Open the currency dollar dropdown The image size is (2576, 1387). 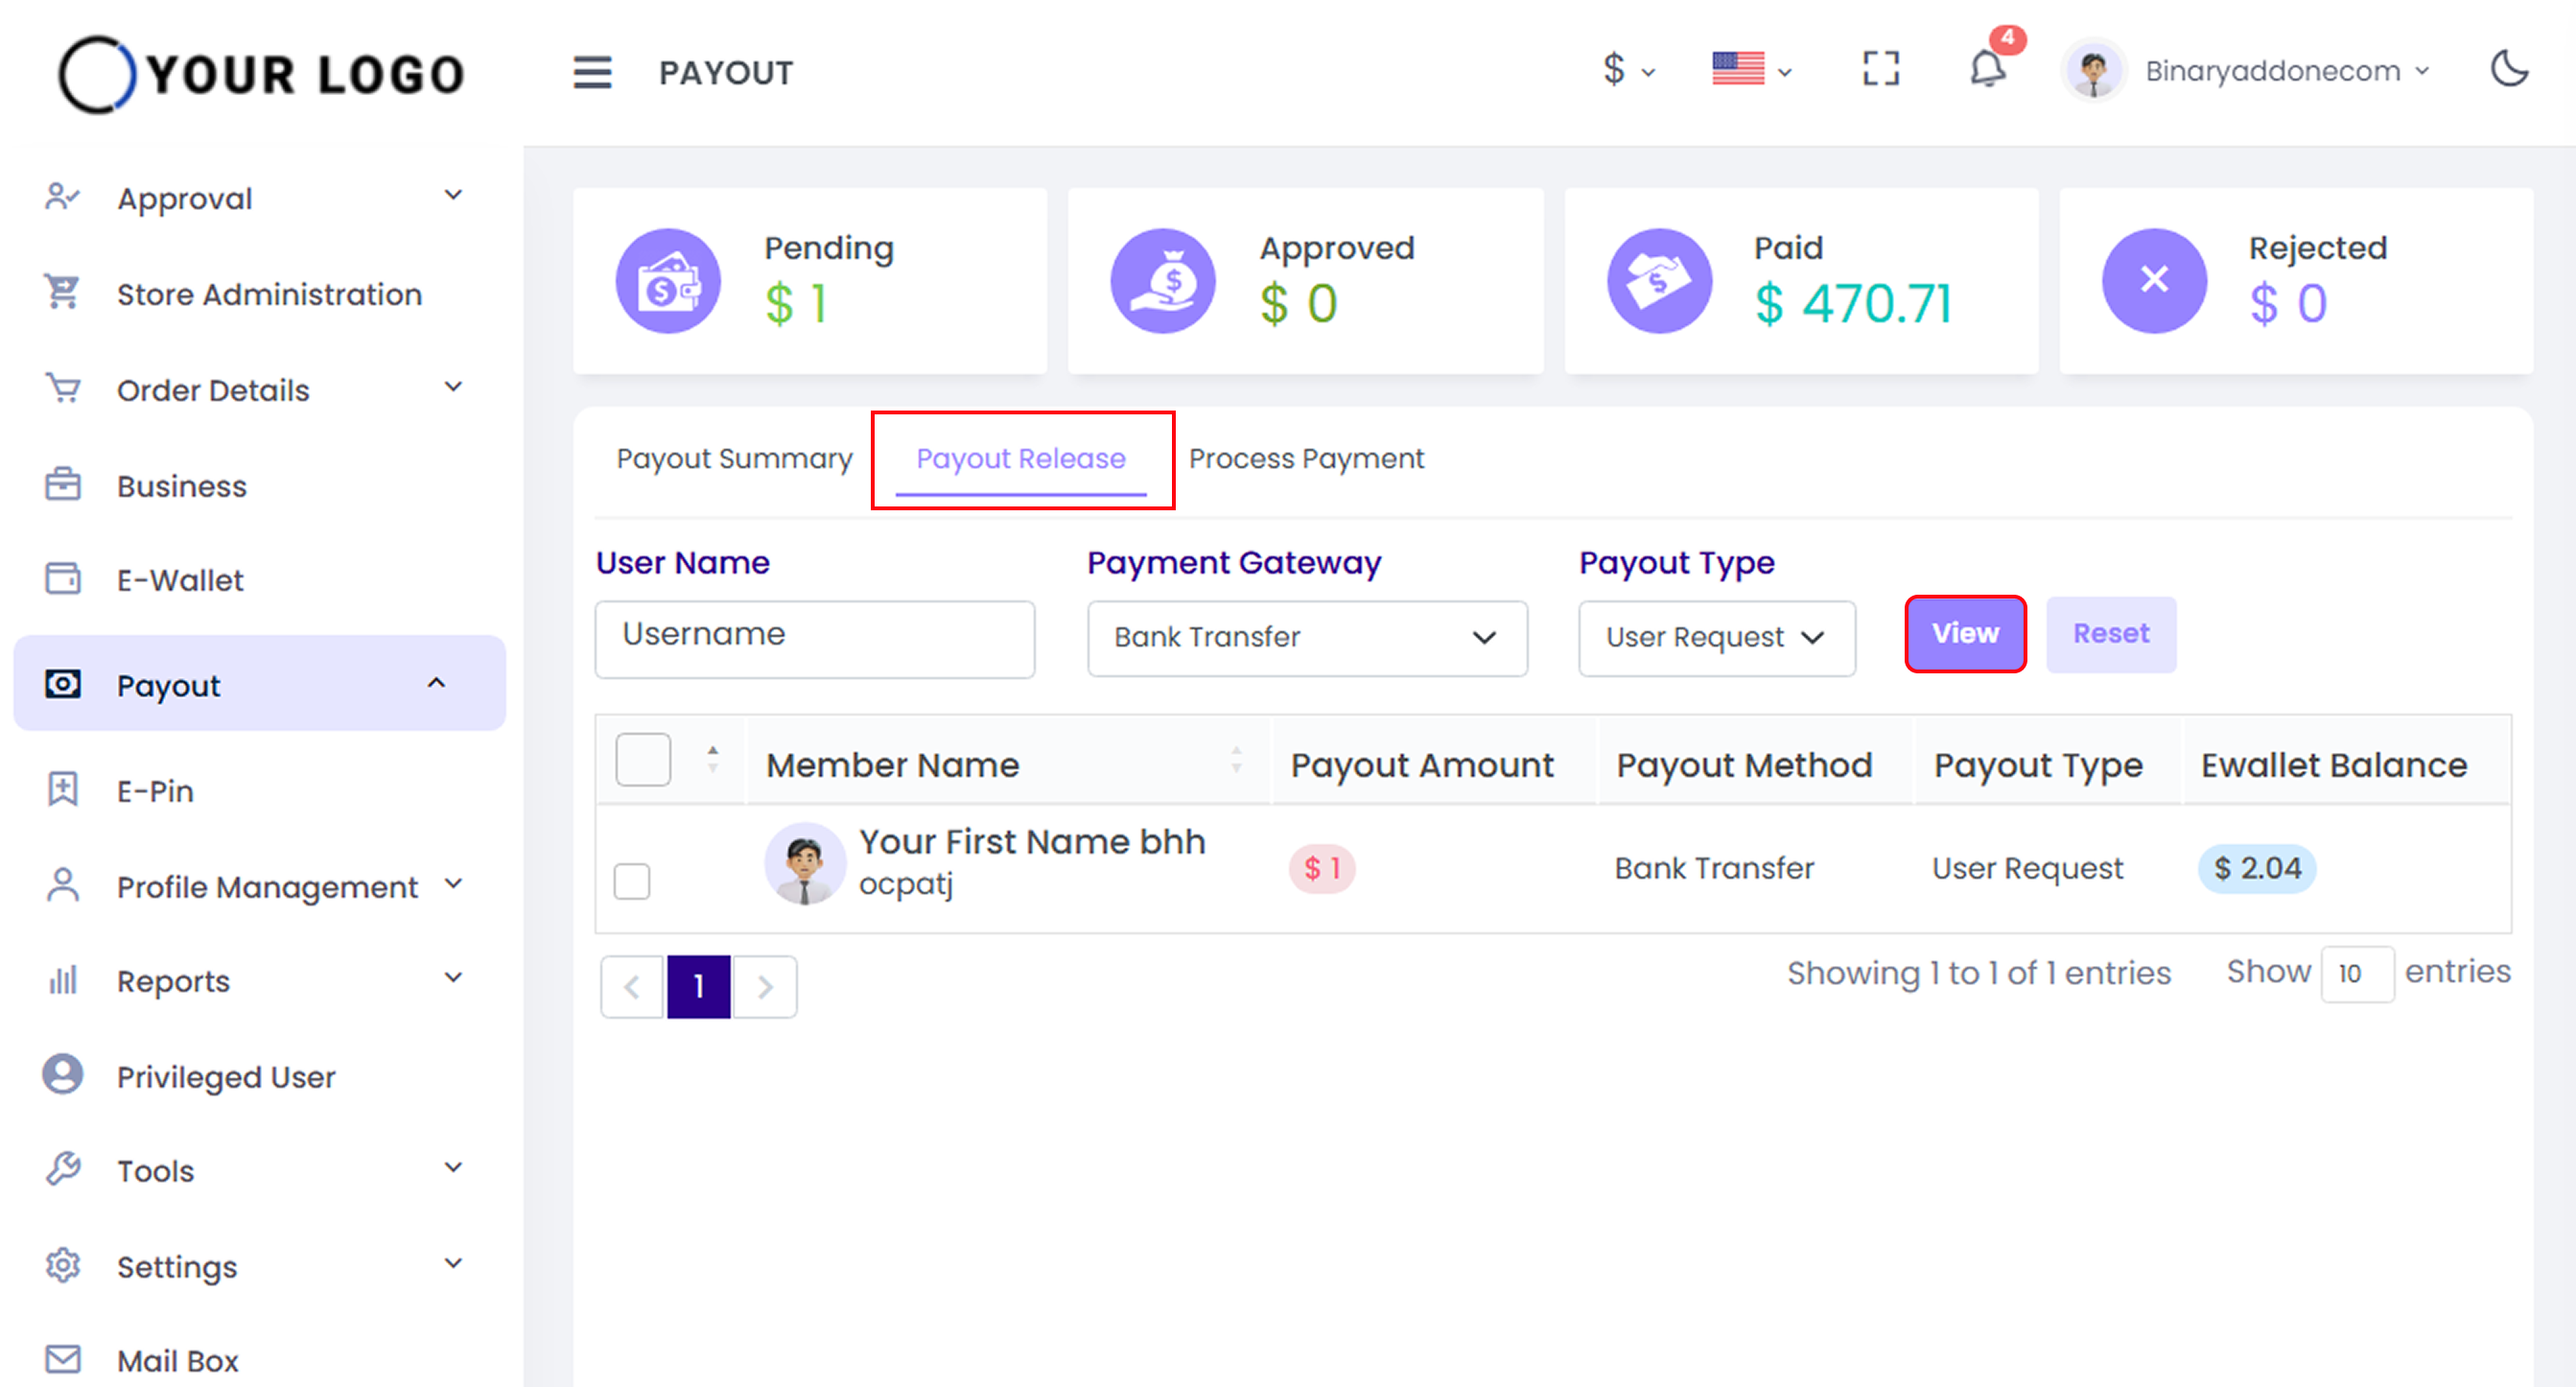[1628, 70]
